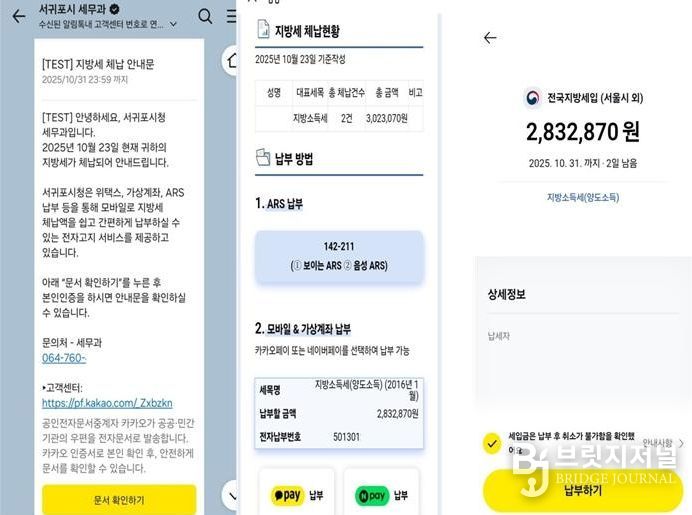Tap the scroll-down arrow circle in chat
Screen dimensions: 692x515
(229, 496)
